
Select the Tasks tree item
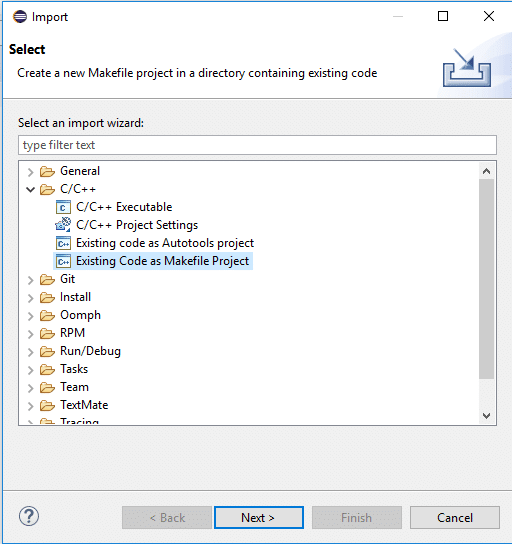click(x=74, y=369)
